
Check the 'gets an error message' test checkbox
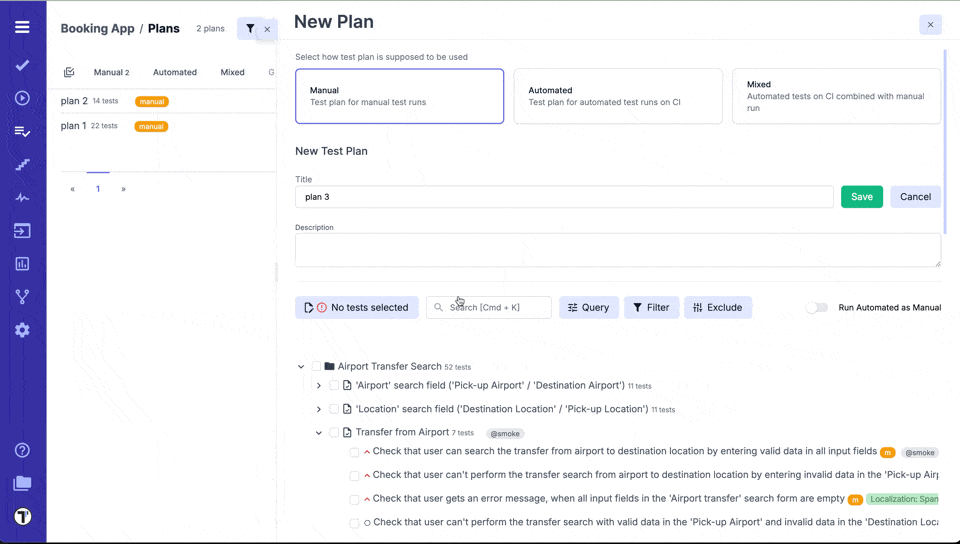pyautogui.click(x=354, y=499)
